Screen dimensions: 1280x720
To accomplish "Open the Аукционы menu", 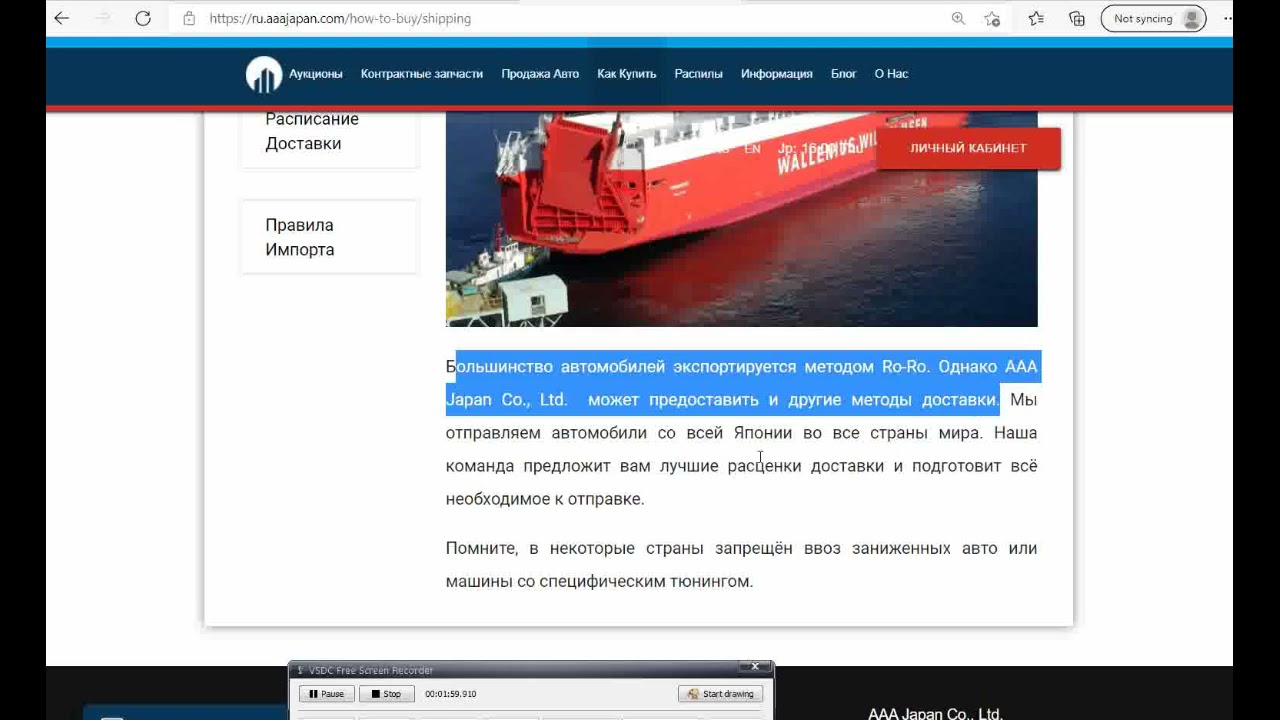I will [x=316, y=74].
